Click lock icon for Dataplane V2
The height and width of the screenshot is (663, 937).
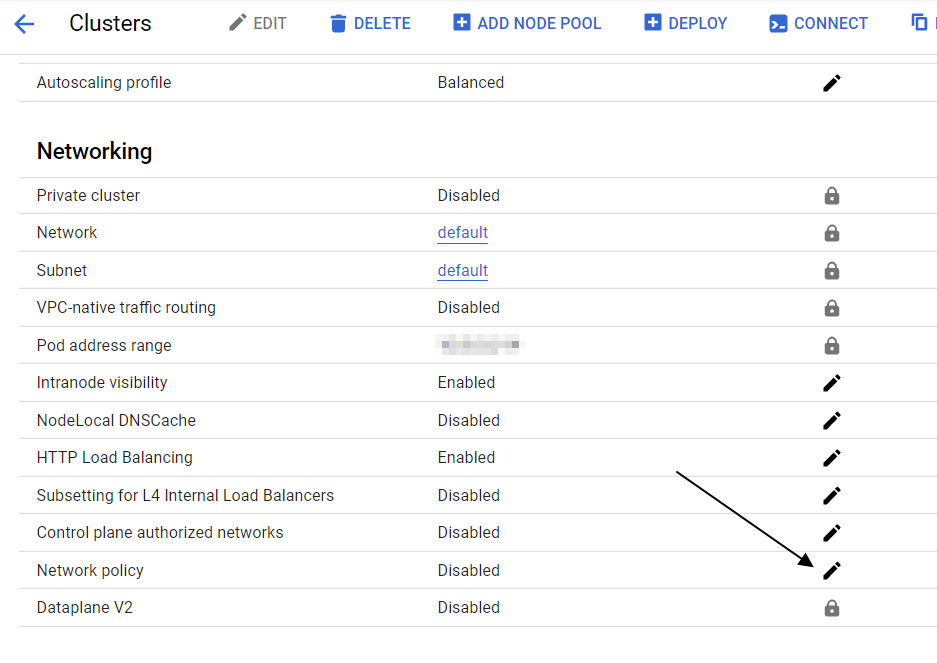[x=832, y=608]
